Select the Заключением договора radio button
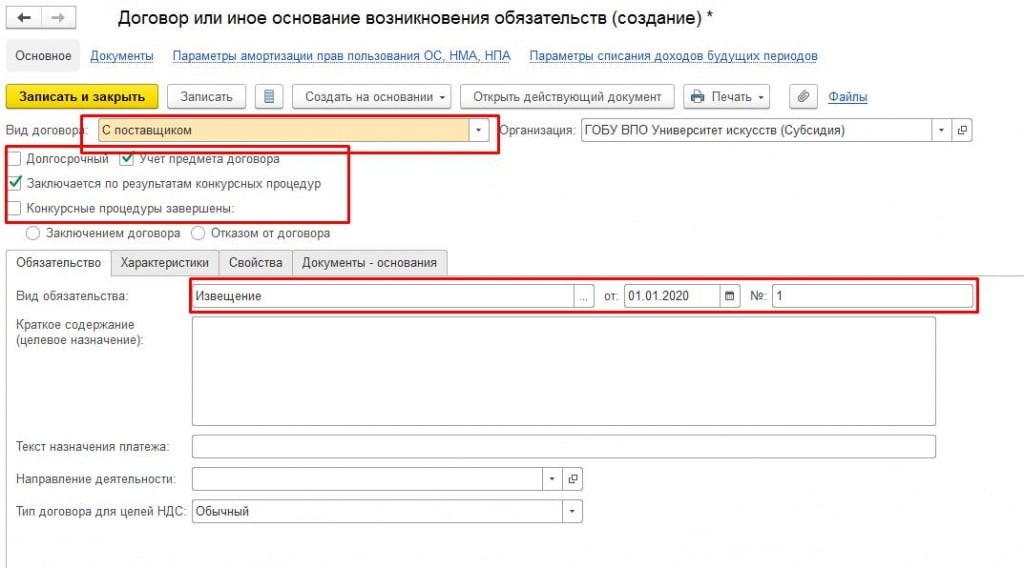The width and height of the screenshot is (1024, 568). click(x=33, y=233)
